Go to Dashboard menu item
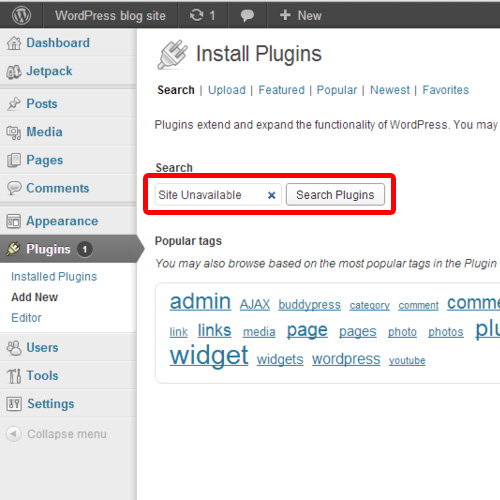This screenshot has width=500, height=500. pos(58,43)
